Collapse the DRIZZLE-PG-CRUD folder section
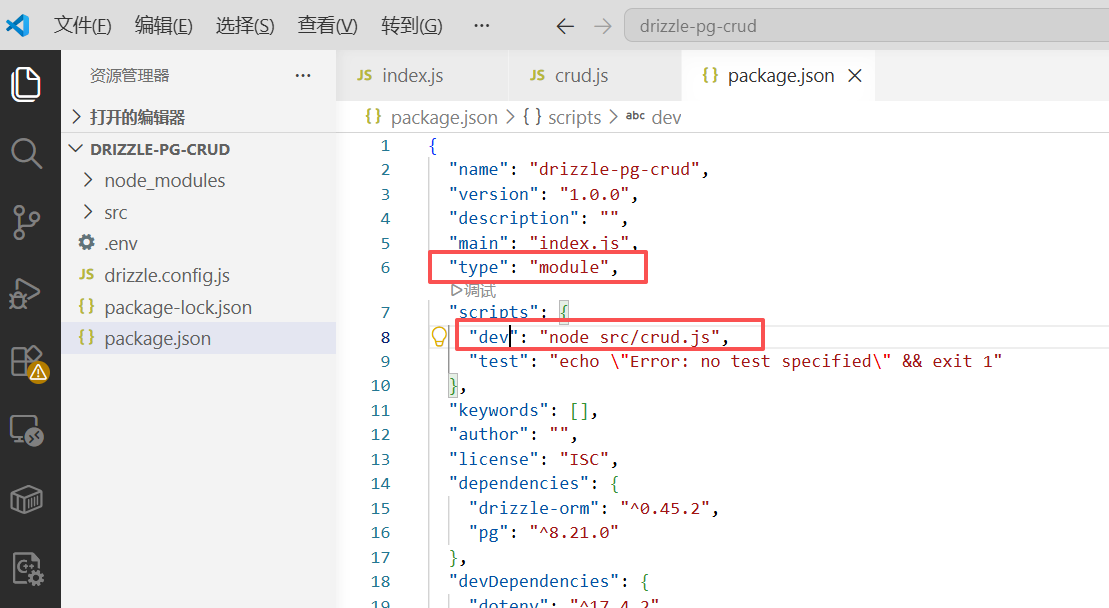 (x=198, y=149)
